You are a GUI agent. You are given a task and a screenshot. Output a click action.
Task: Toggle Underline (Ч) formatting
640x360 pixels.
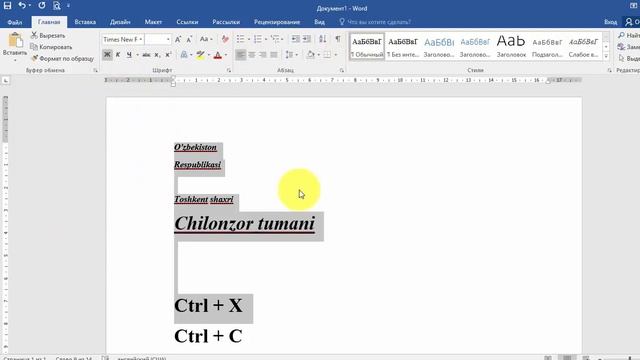[129, 55]
